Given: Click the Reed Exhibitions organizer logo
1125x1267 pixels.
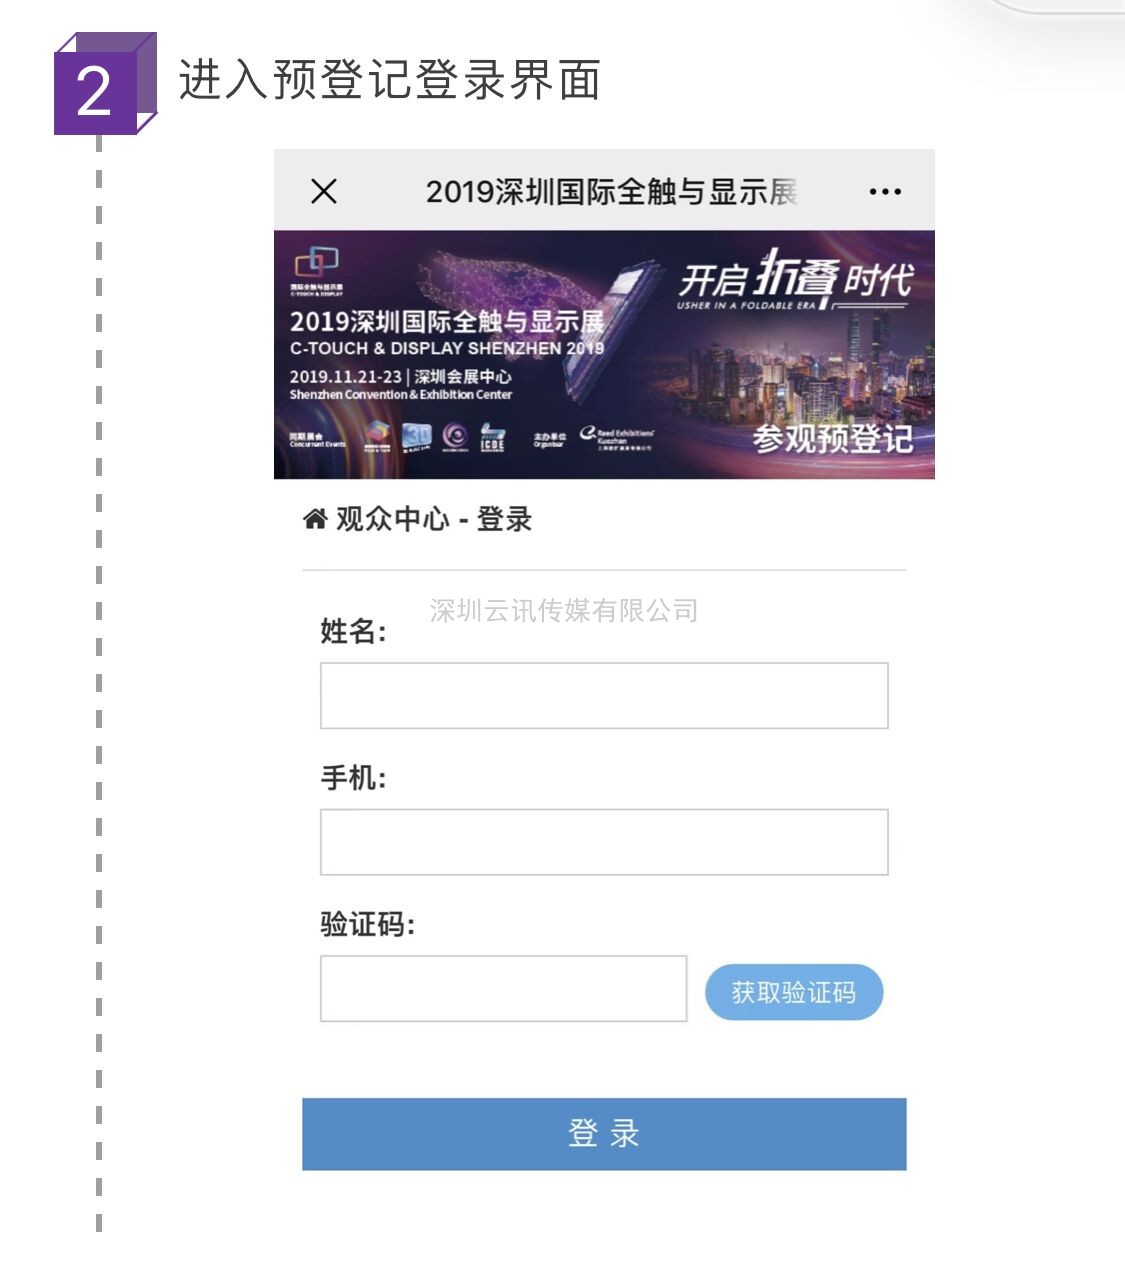Looking at the screenshot, I should [616, 438].
